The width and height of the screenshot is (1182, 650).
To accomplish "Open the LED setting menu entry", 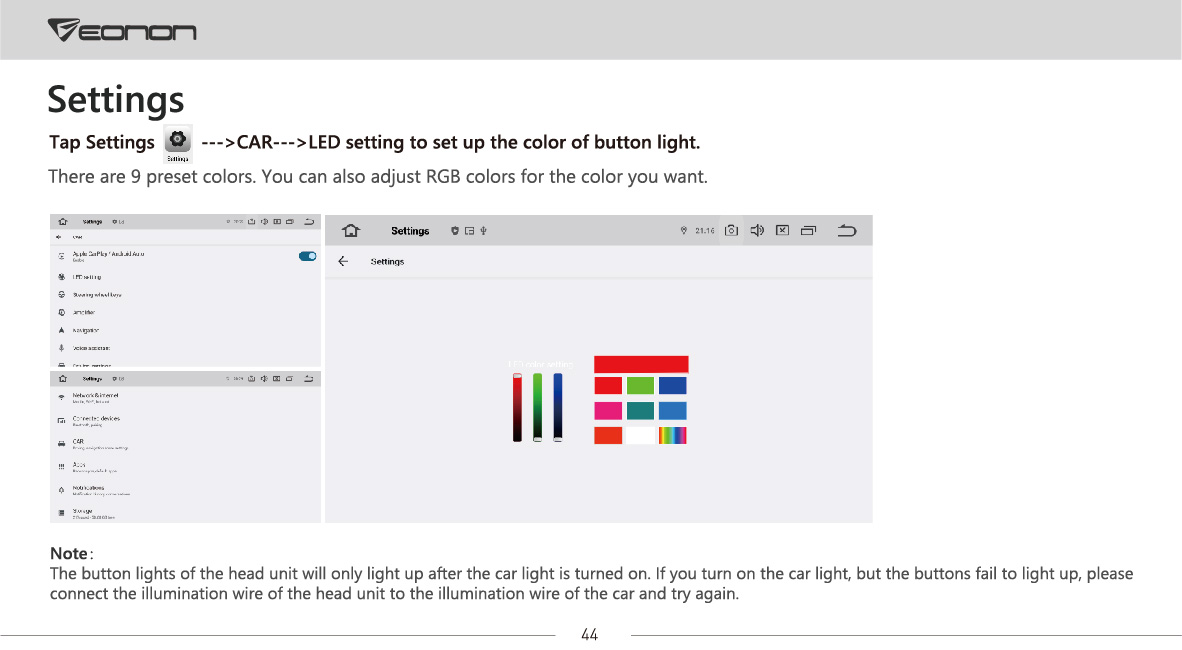I will tap(185, 277).
